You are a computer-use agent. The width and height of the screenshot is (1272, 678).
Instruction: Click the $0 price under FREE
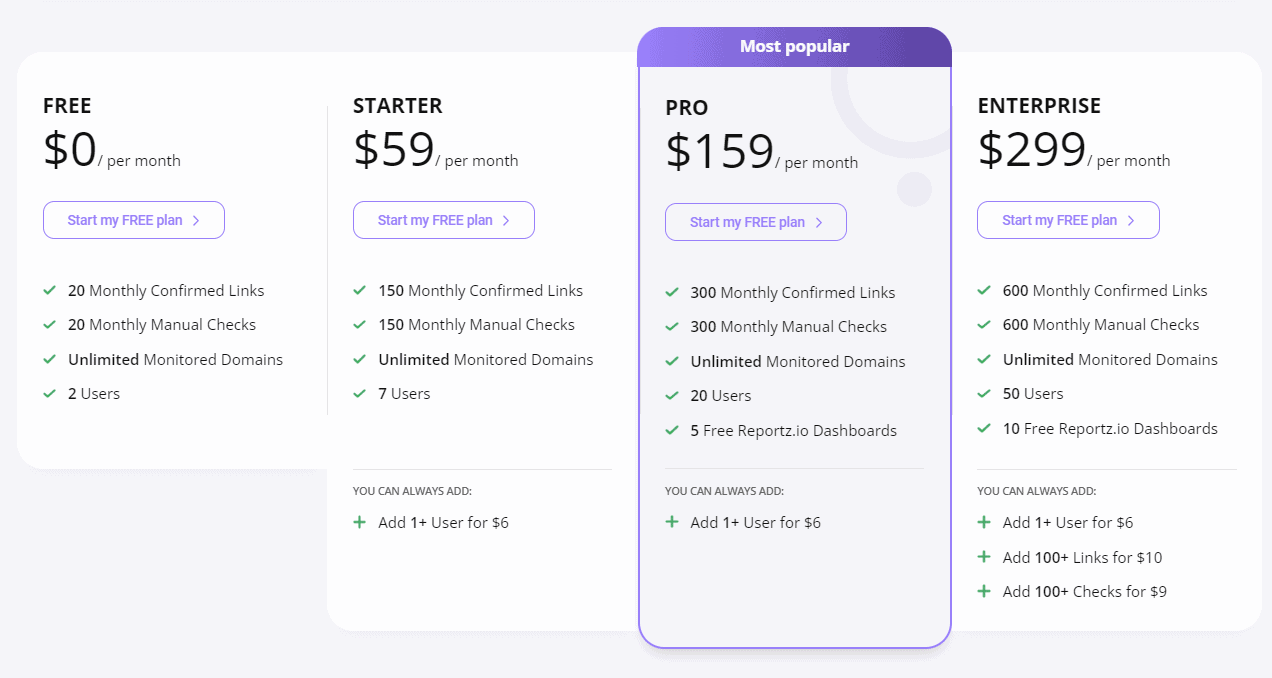click(x=68, y=149)
